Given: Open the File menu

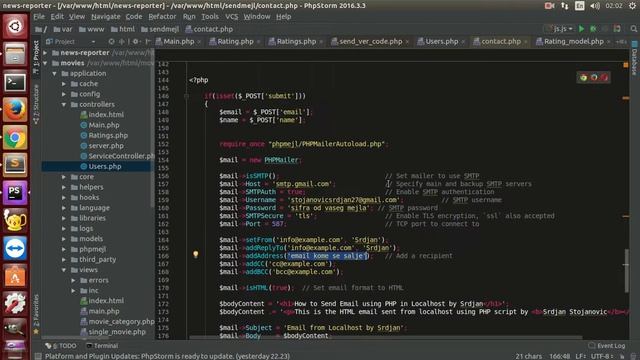Looking at the screenshot, I should pyautogui.click(x=39, y=17).
